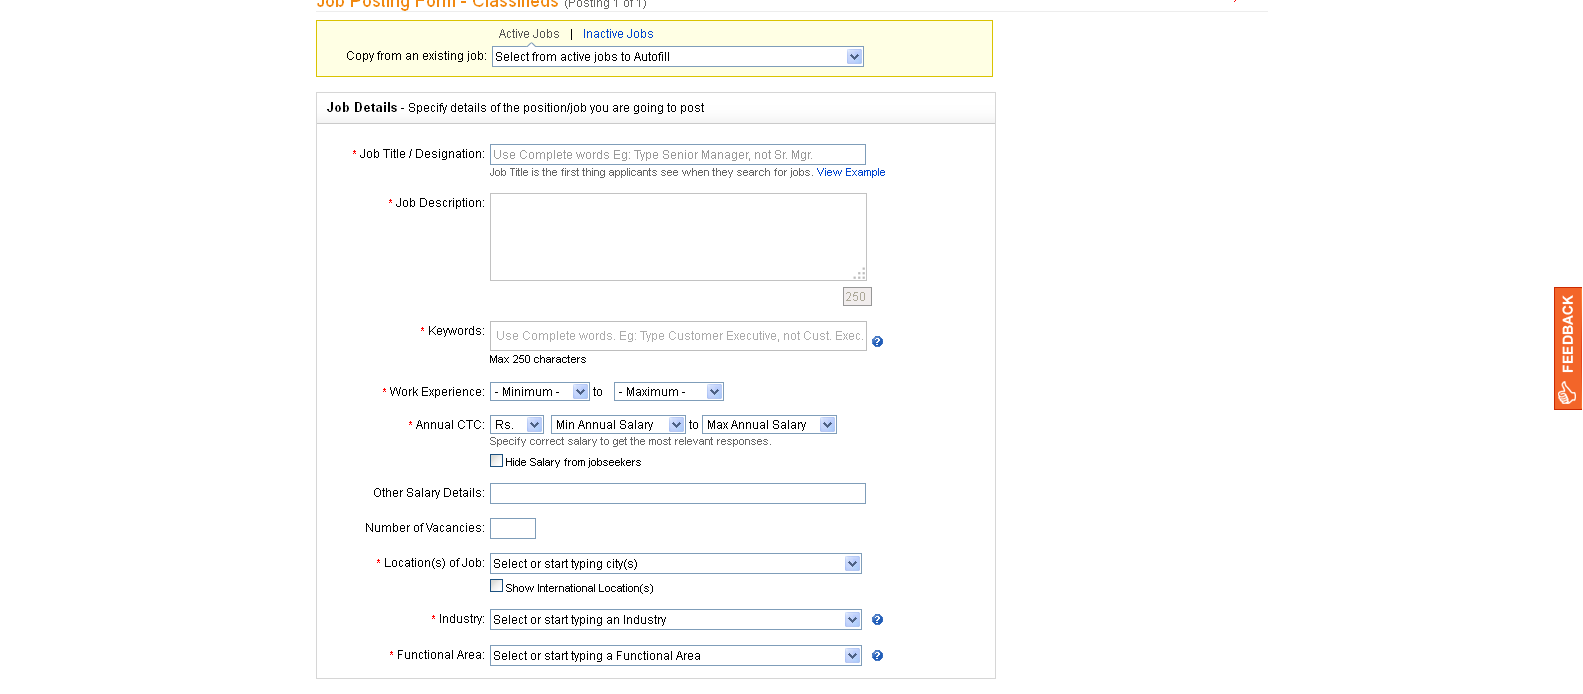The width and height of the screenshot is (1583, 694).
Task: Switch to the Inactive Jobs tab
Action: [x=618, y=34]
